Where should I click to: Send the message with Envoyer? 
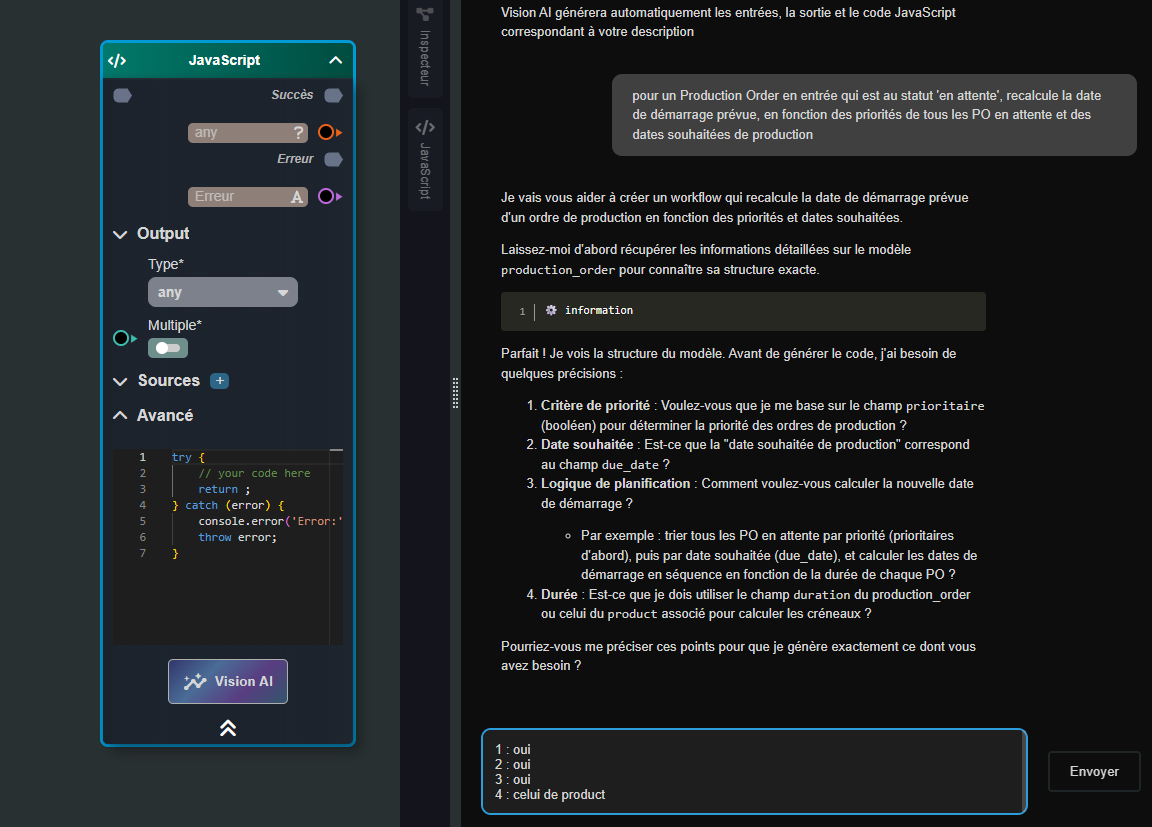1094,771
